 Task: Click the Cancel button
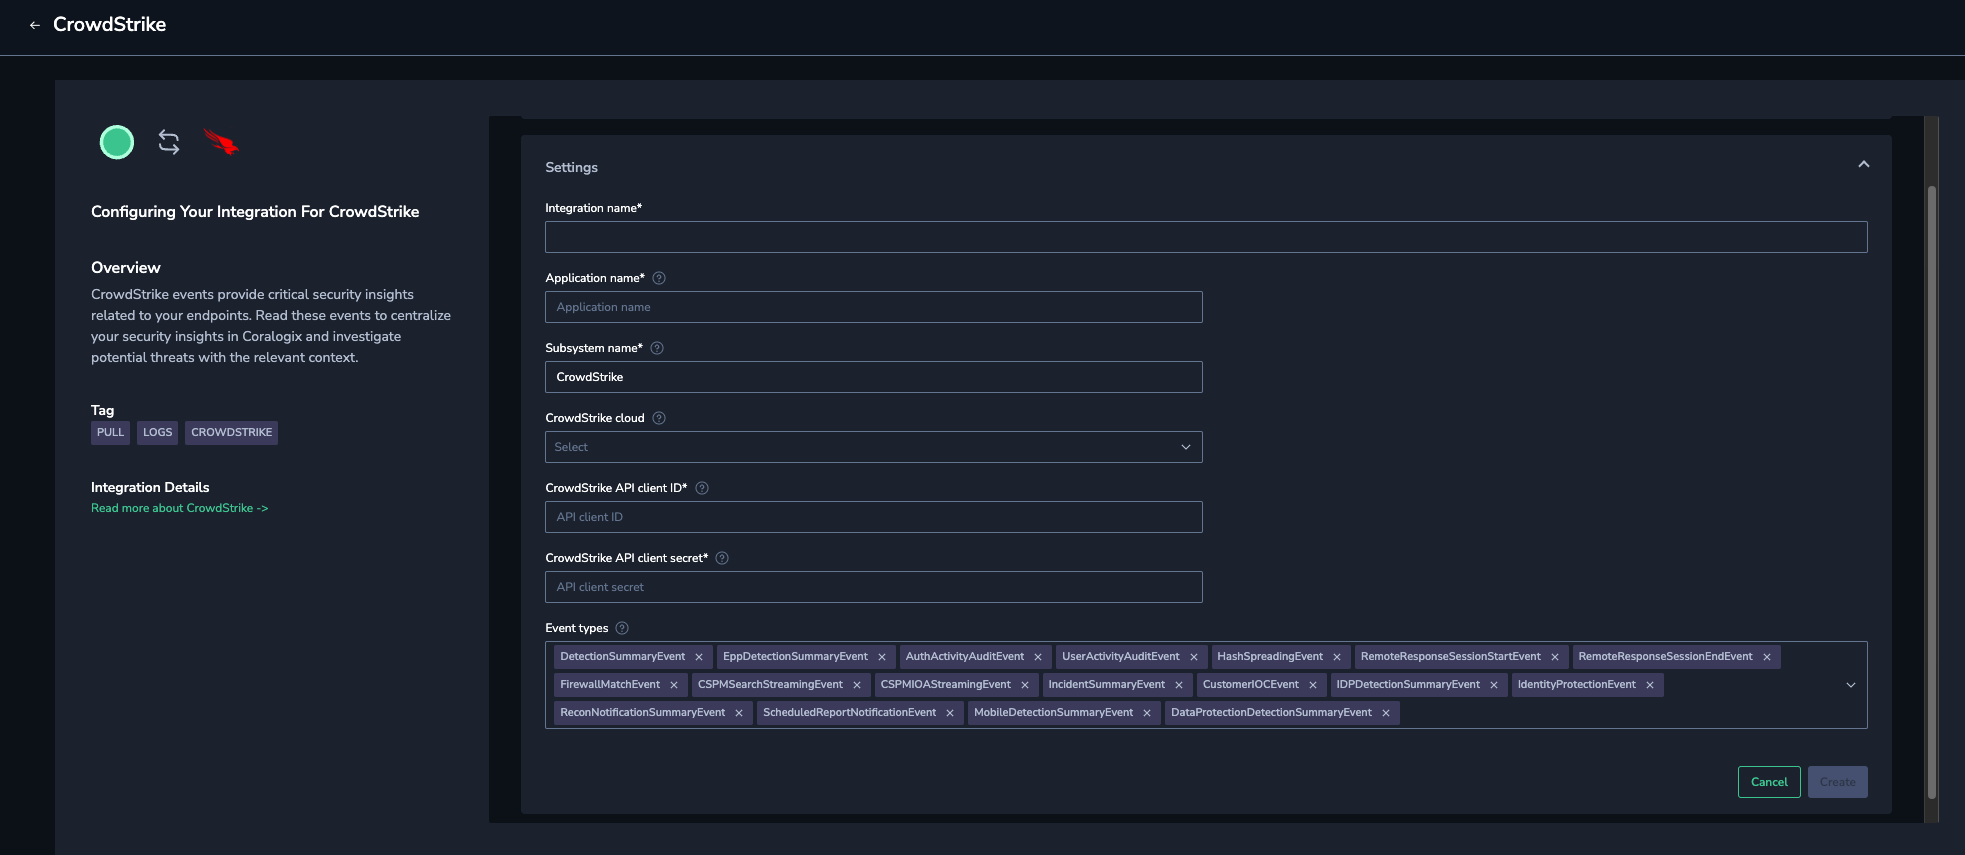coord(1769,782)
